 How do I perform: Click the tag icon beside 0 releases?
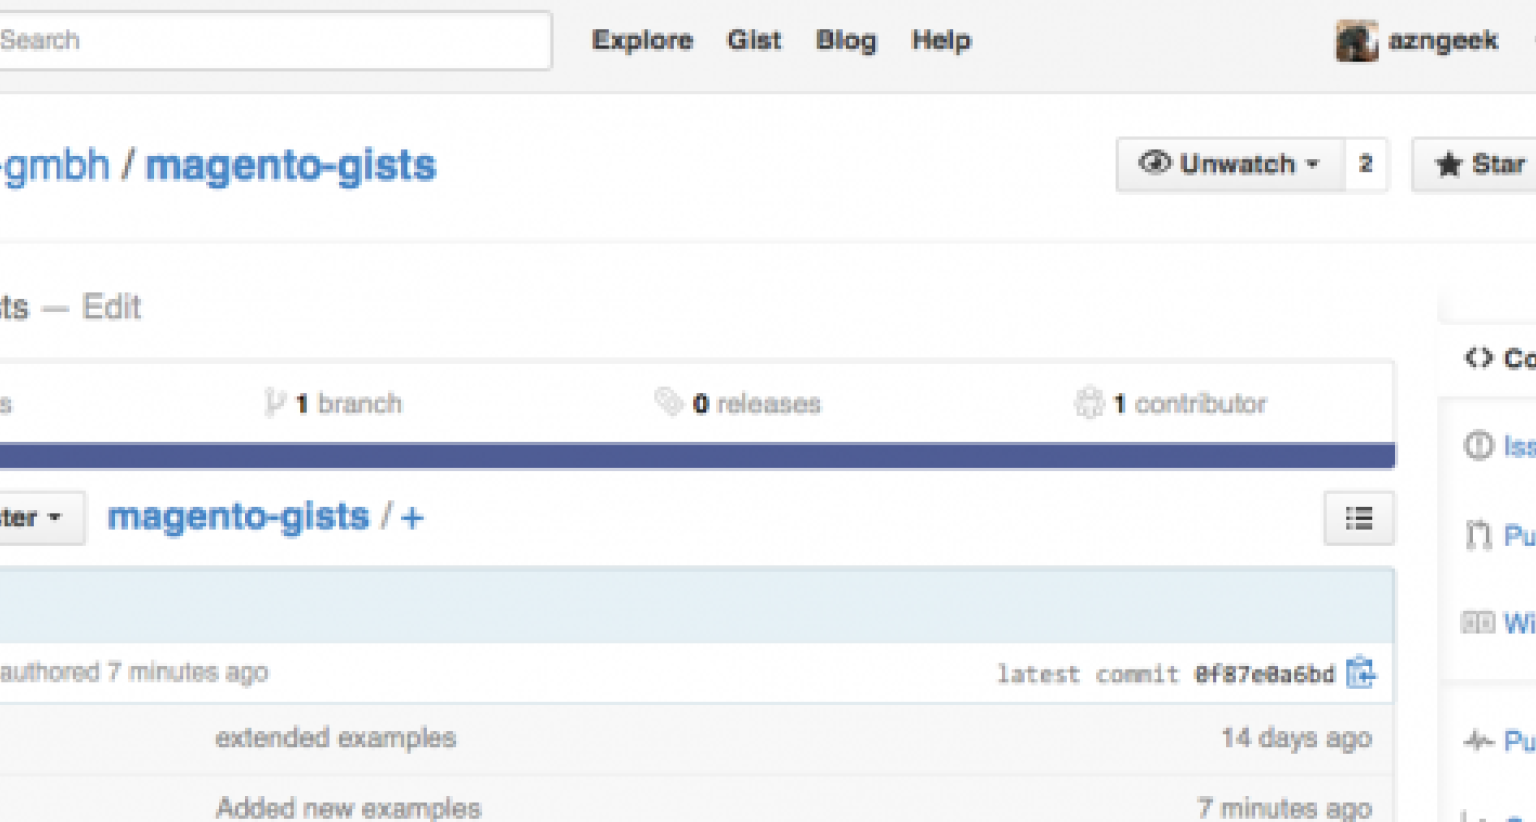(669, 402)
